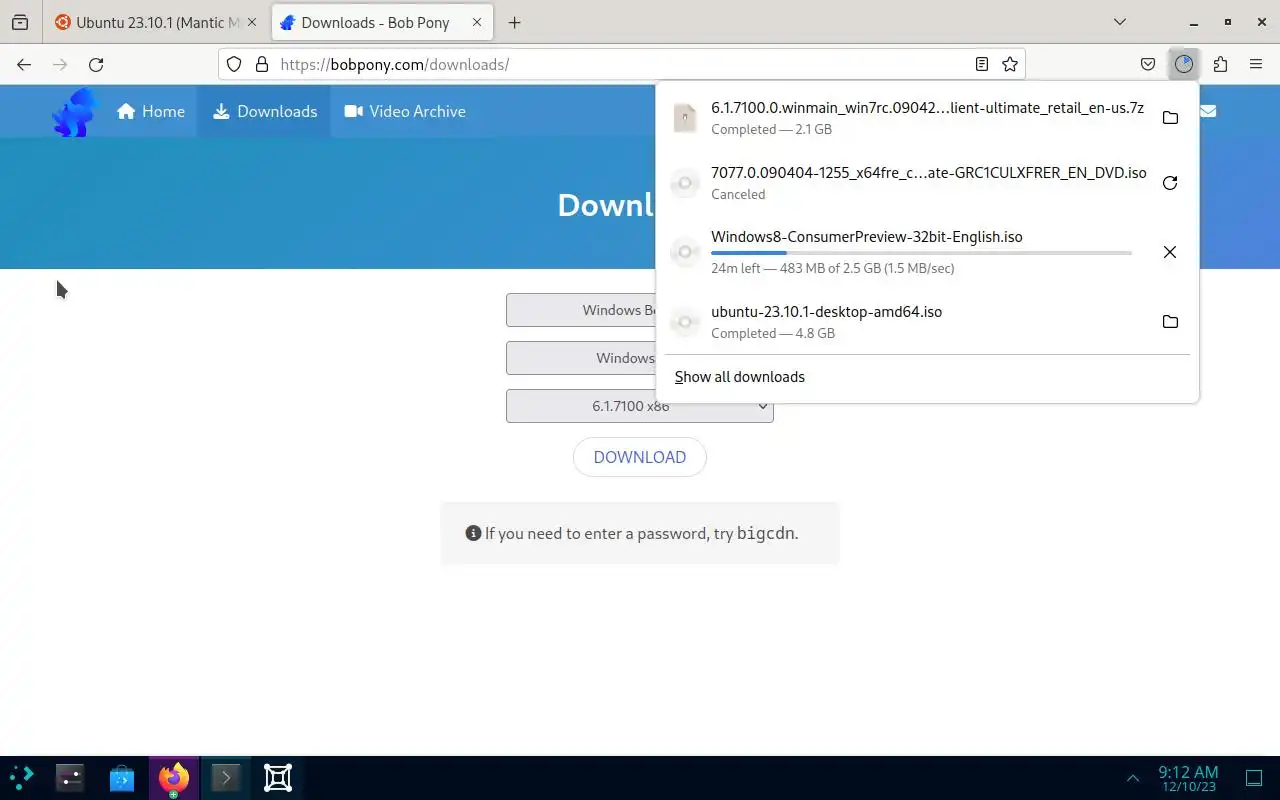Open the application launcher on taskbar
The width and height of the screenshot is (1280, 800).
coord(22,777)
